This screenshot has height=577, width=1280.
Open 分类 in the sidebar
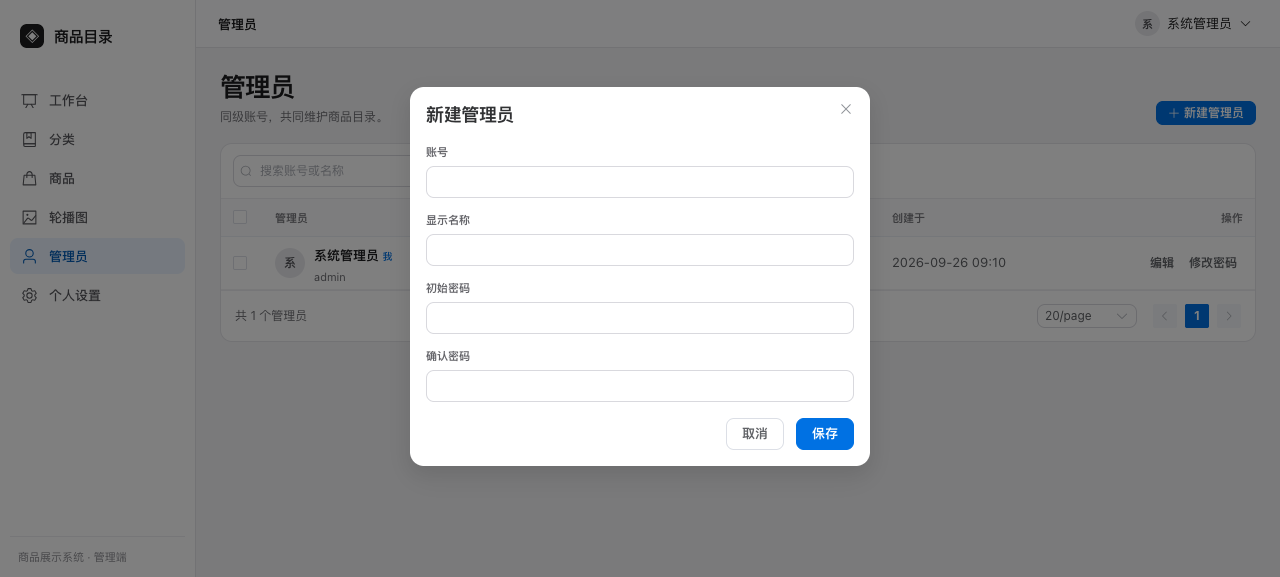(x=97, y=140)
